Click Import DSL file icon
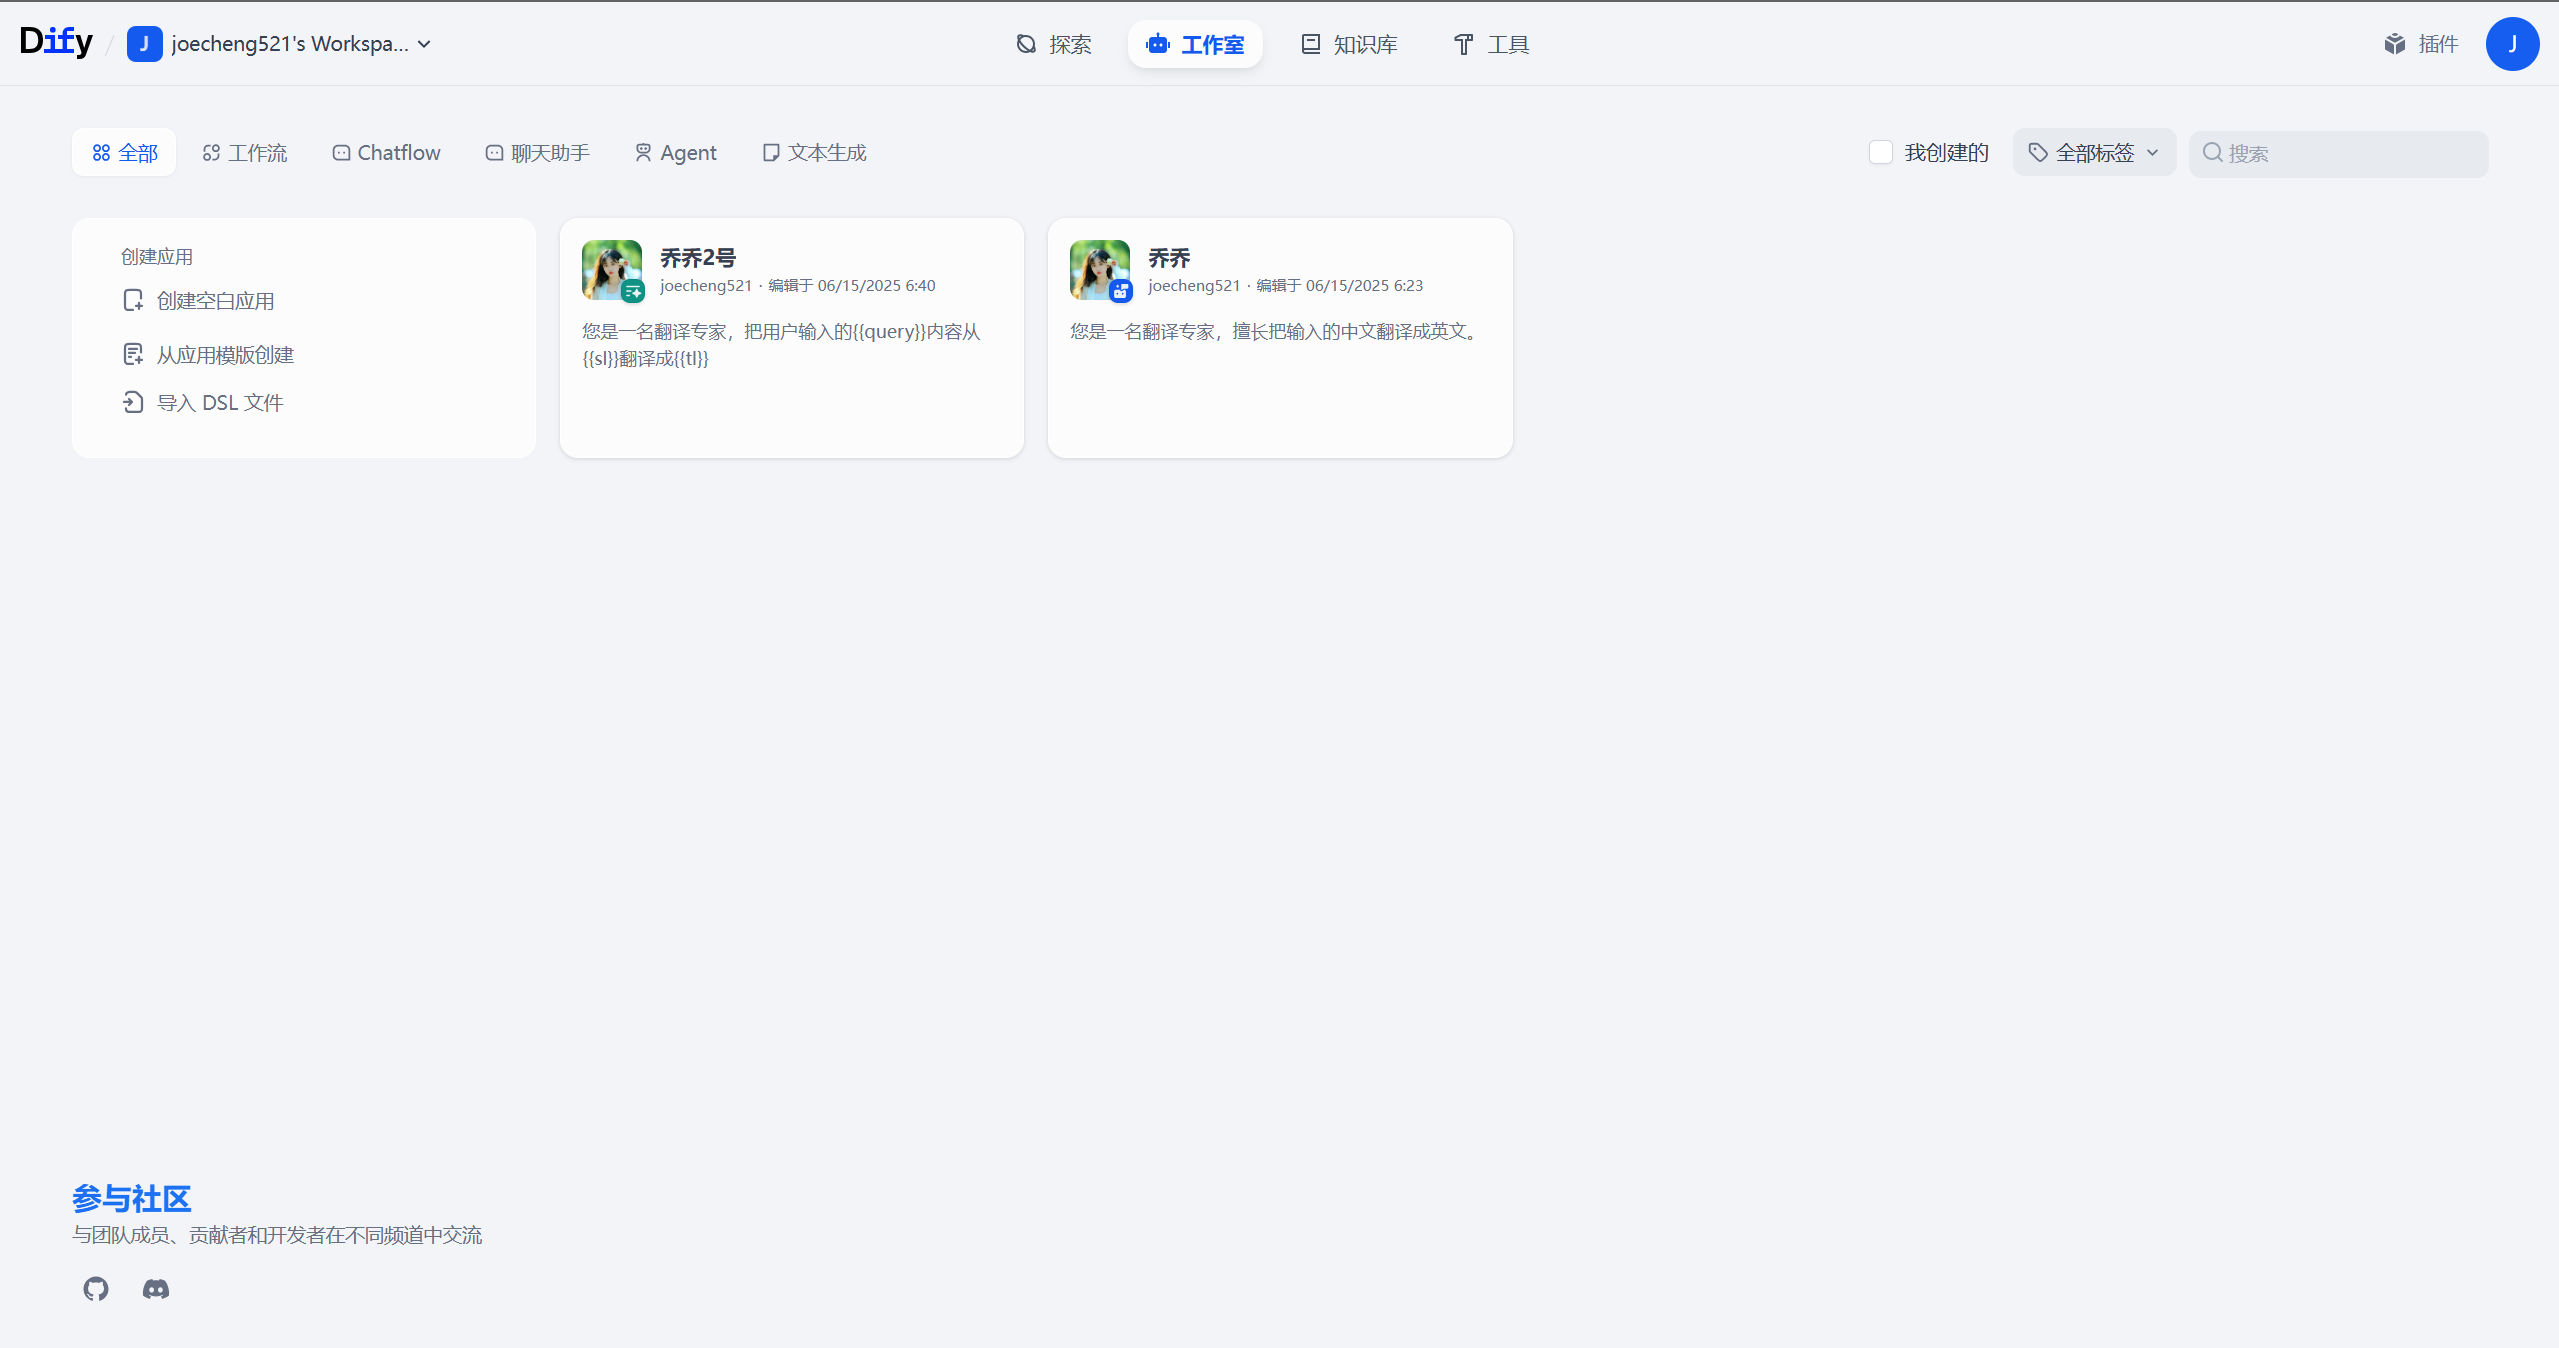 pyautogui.click(x=133, y=403)
